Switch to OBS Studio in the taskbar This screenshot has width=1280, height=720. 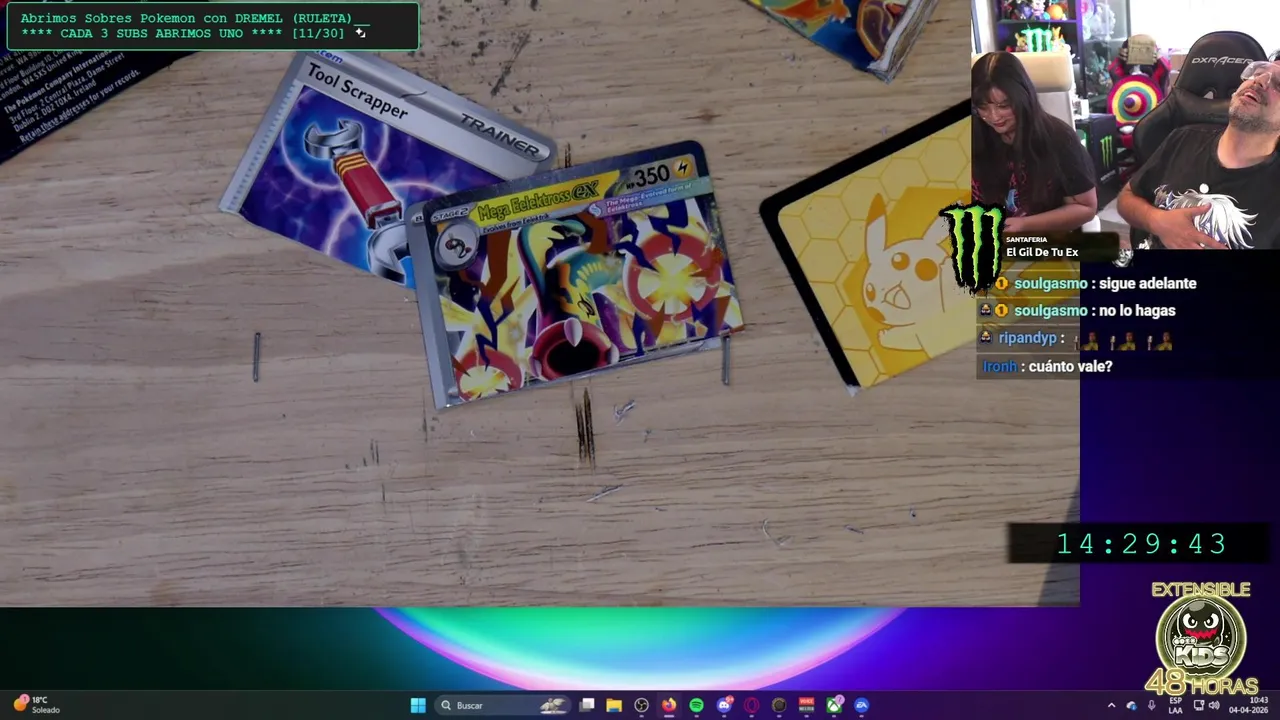(x=641, y=705)
